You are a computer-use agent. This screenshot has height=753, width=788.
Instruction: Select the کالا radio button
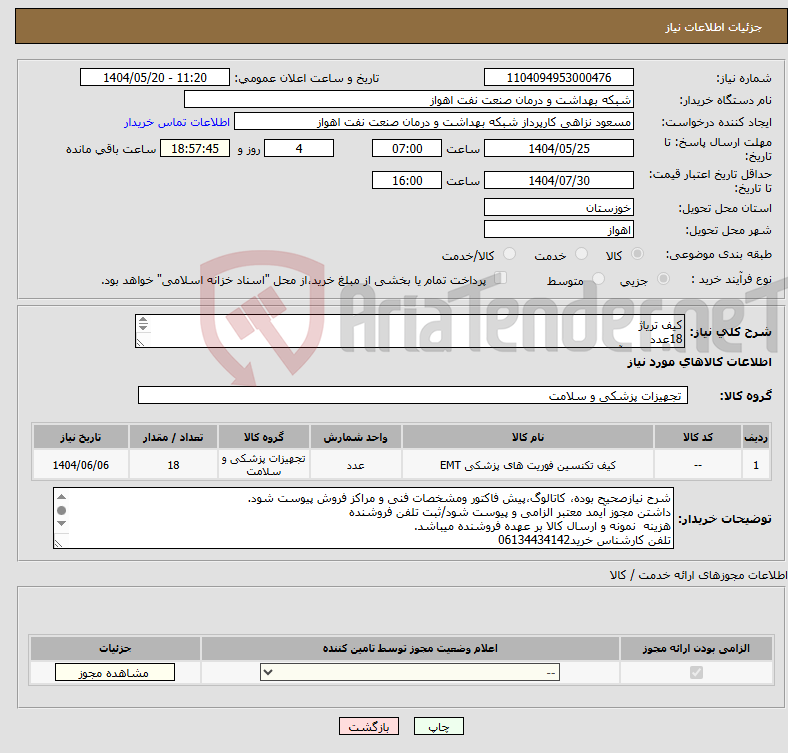pos(638,255)
